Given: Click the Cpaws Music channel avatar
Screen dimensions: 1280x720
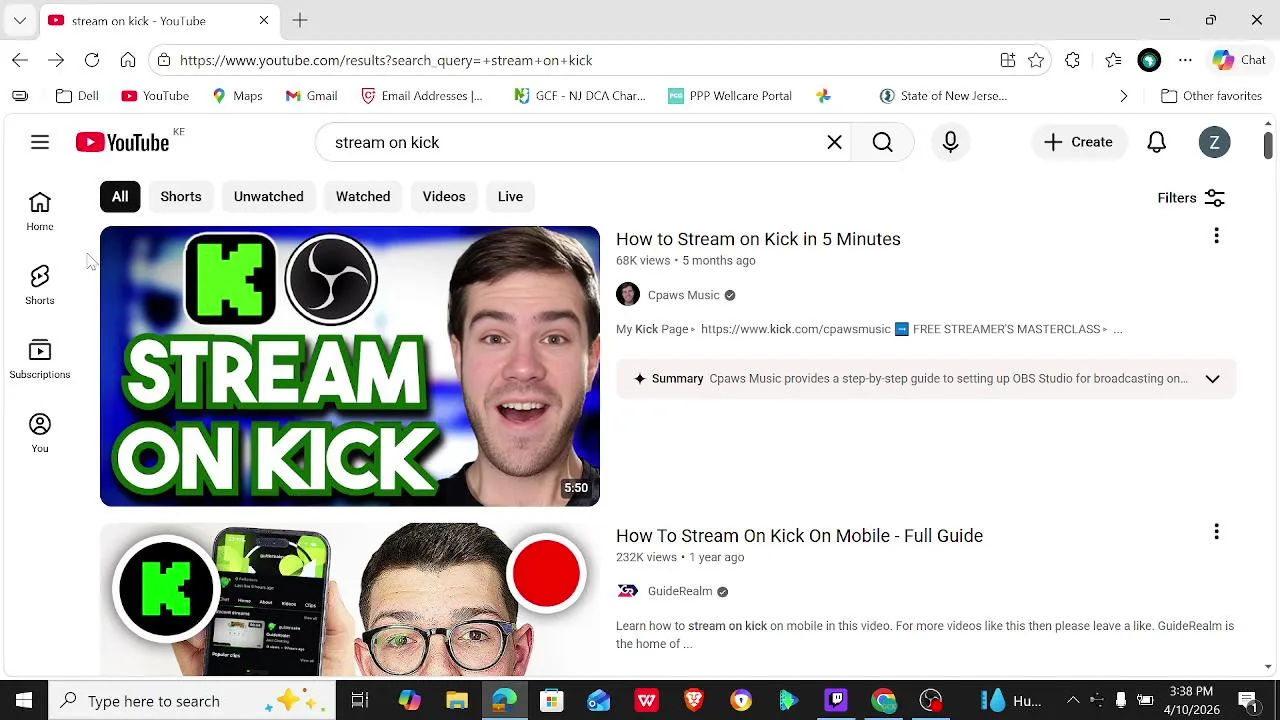Looking at the screenshot, I should point(627,295).
